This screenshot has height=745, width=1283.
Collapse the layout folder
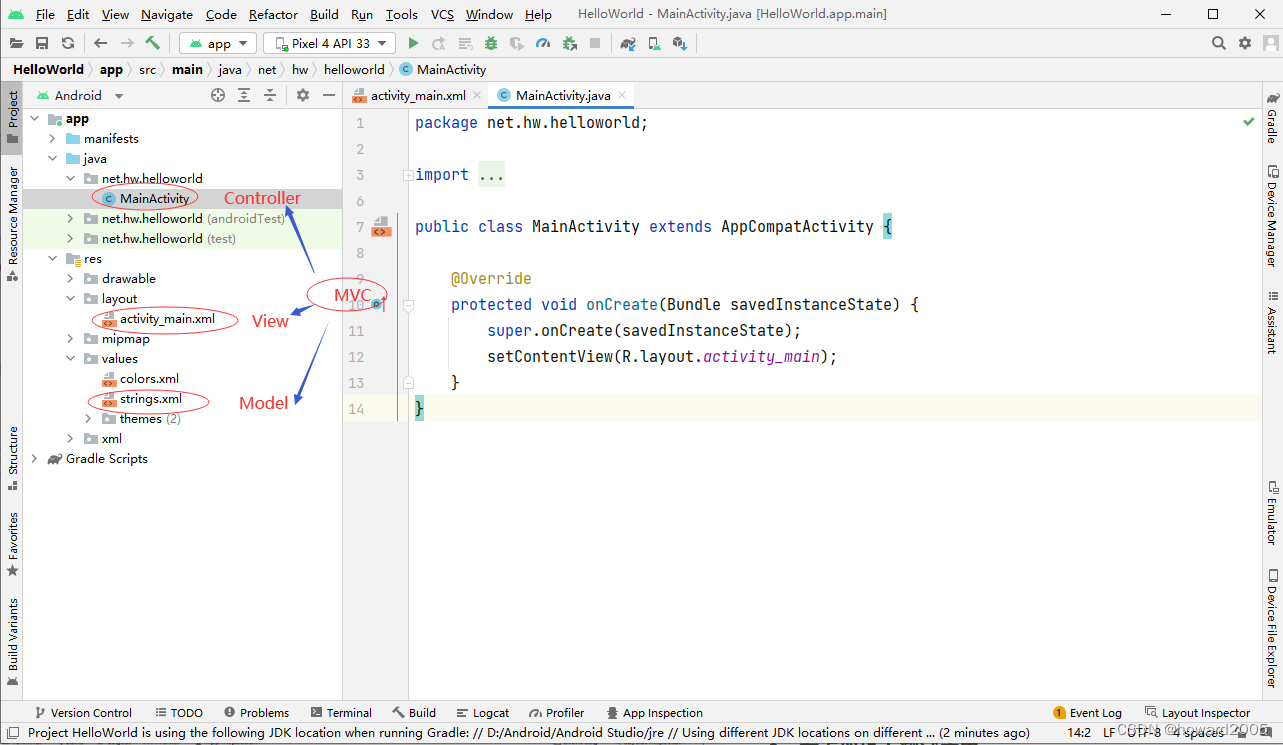pos(70,299)
